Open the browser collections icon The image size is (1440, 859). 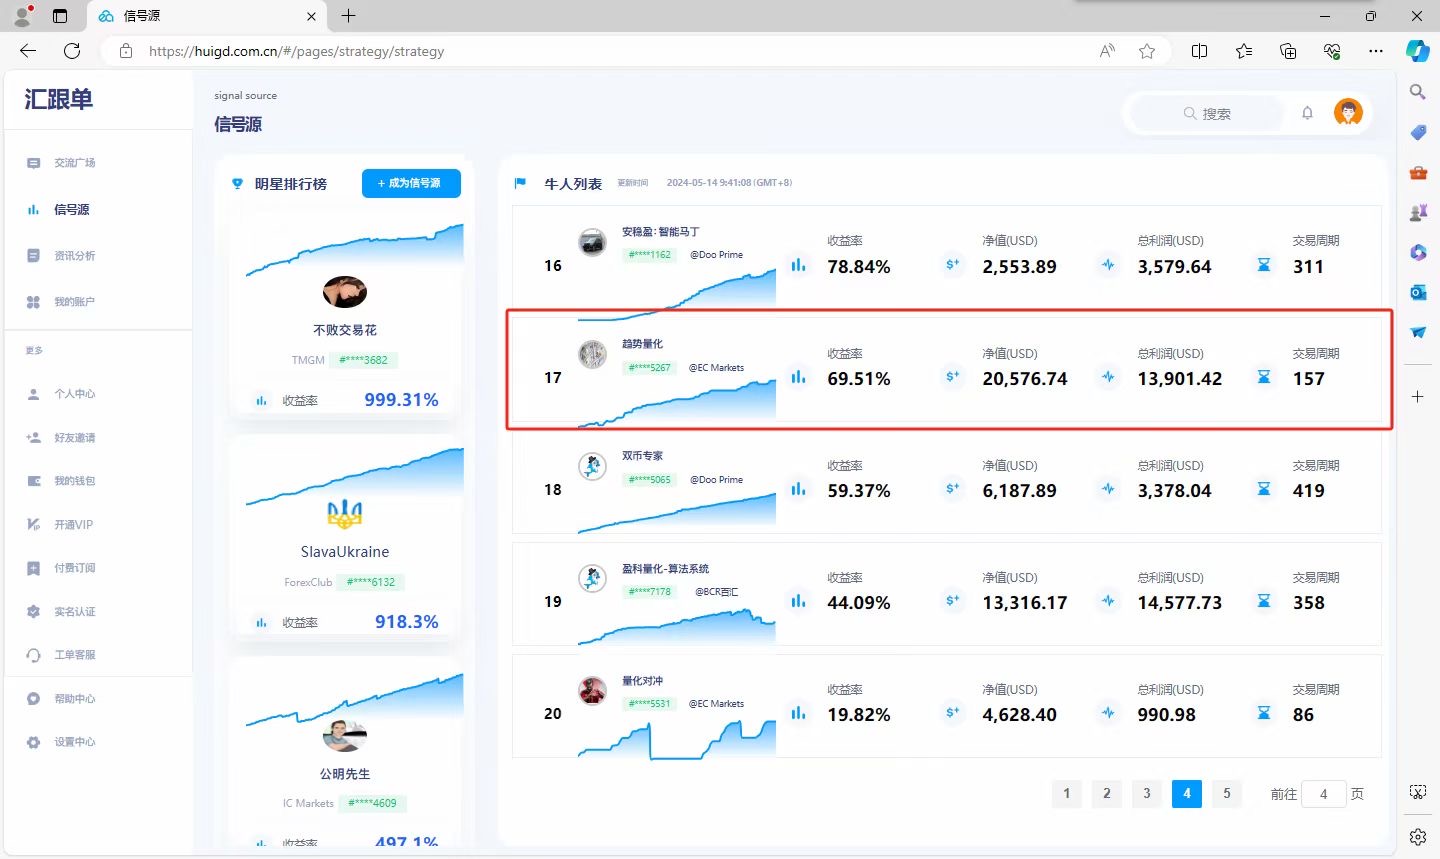click(1288, 51)
